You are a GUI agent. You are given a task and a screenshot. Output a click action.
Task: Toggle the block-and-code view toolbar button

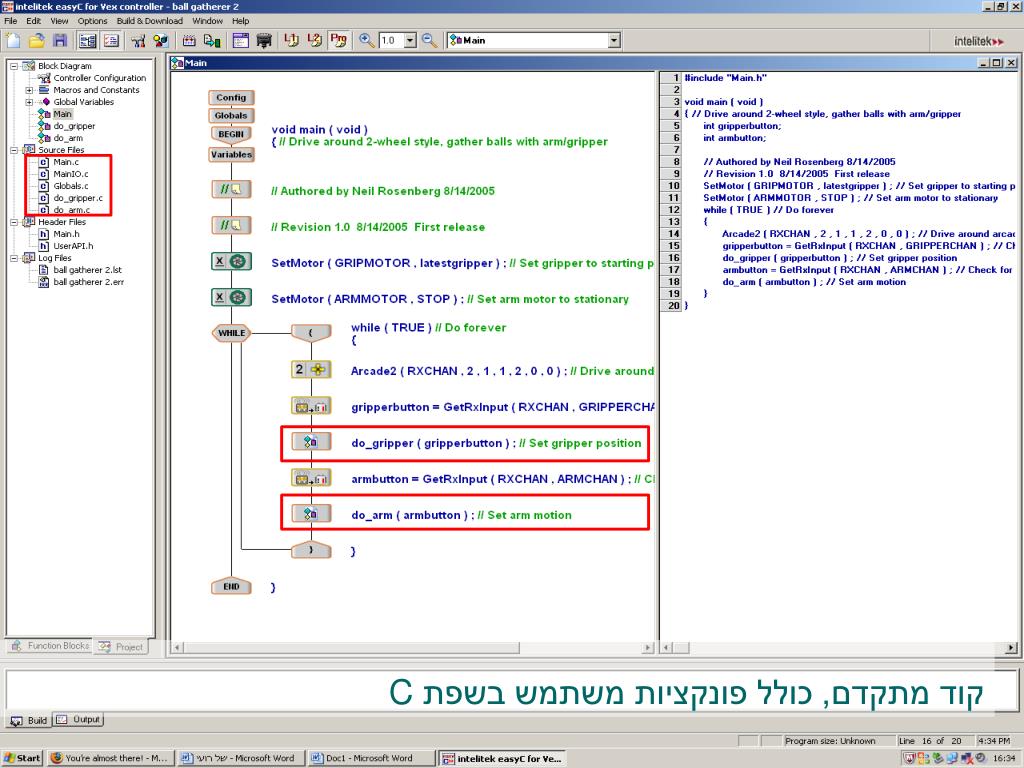(88, 40)
